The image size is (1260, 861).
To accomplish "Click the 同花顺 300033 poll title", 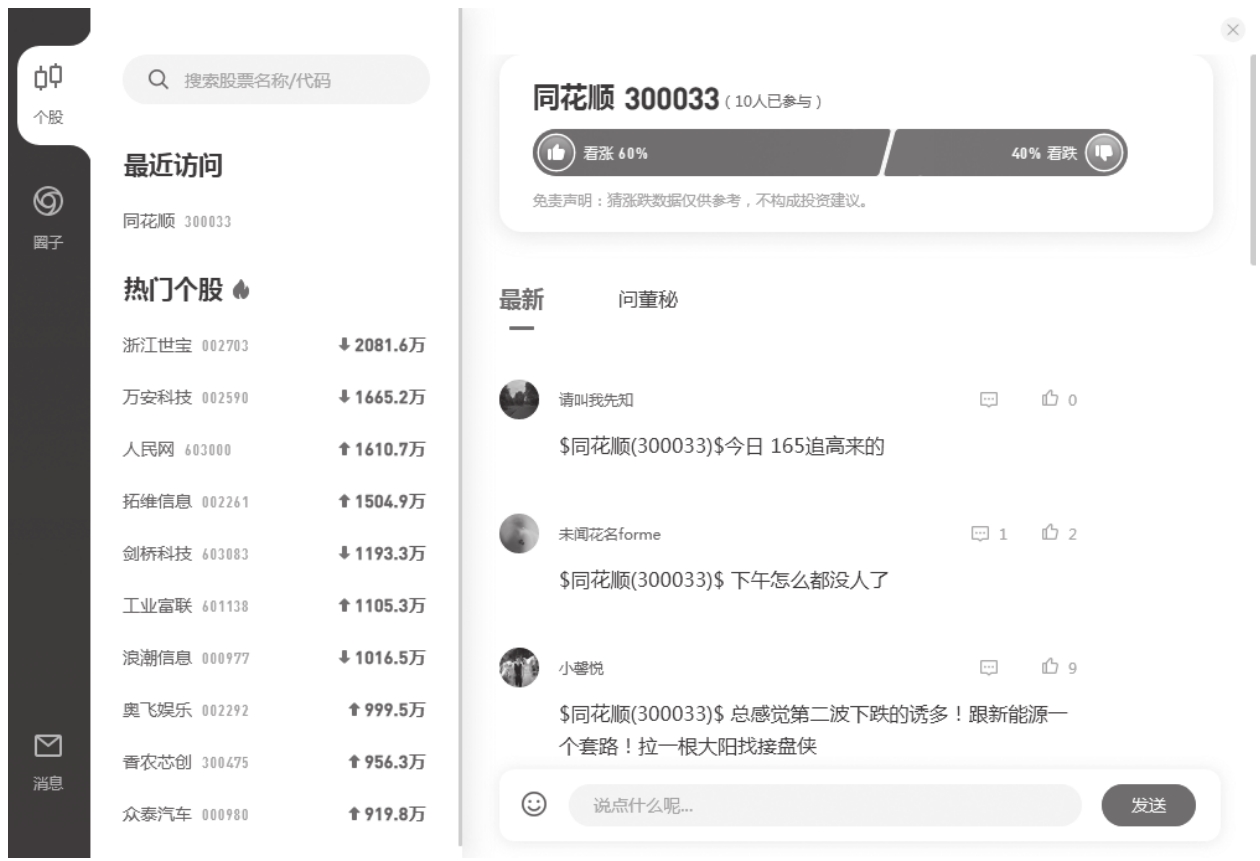I will point(627,99).
